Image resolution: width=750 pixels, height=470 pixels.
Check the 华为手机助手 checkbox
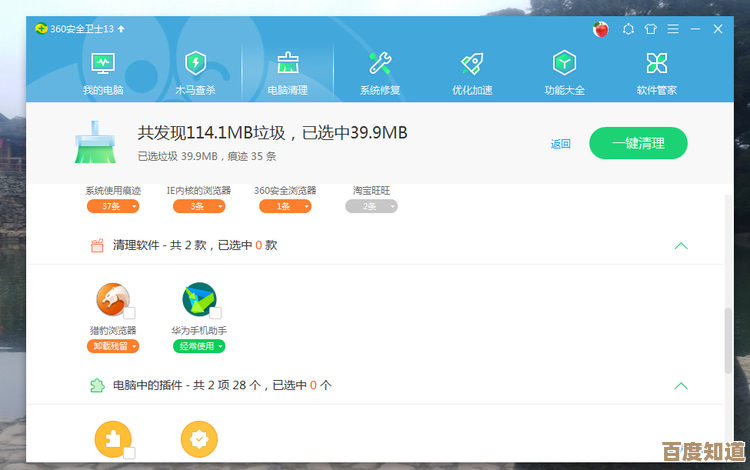[213, 313]
